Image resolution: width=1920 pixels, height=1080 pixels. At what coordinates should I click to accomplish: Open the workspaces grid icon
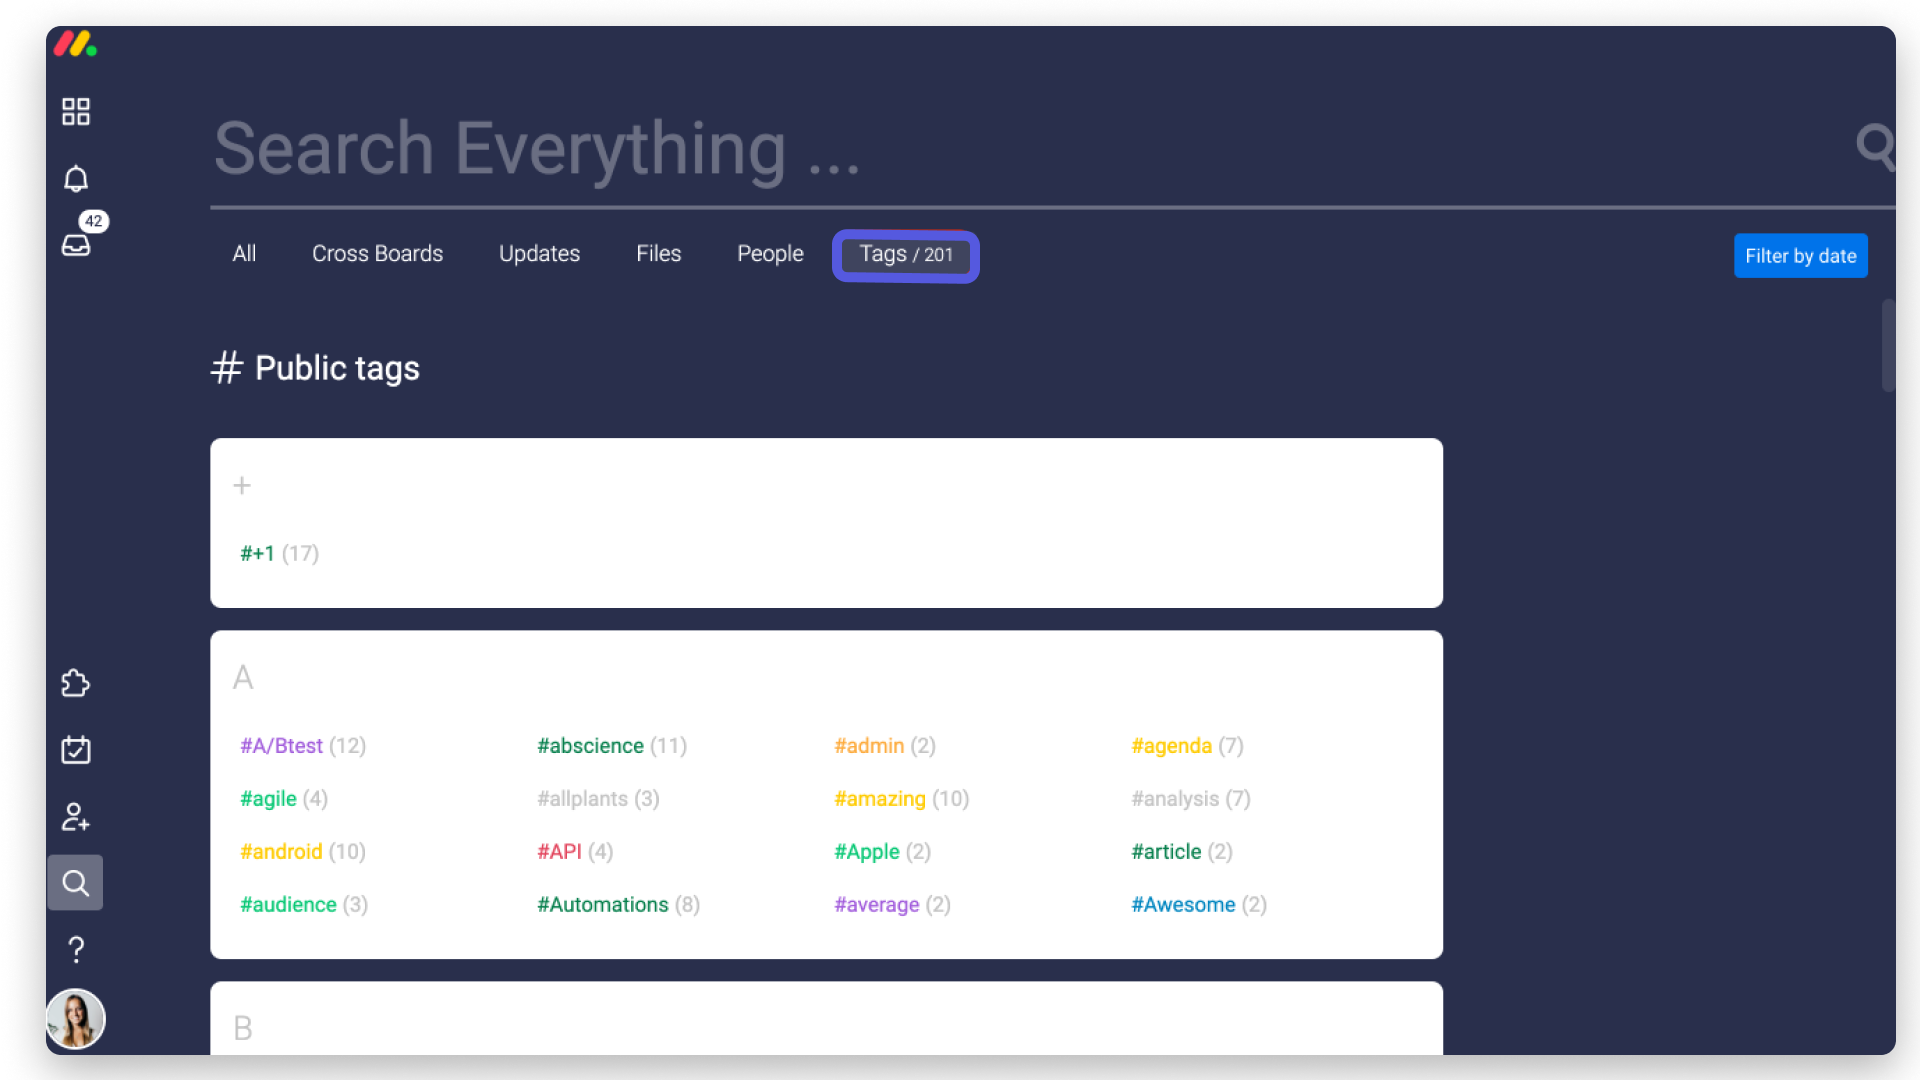click(76, 111)
